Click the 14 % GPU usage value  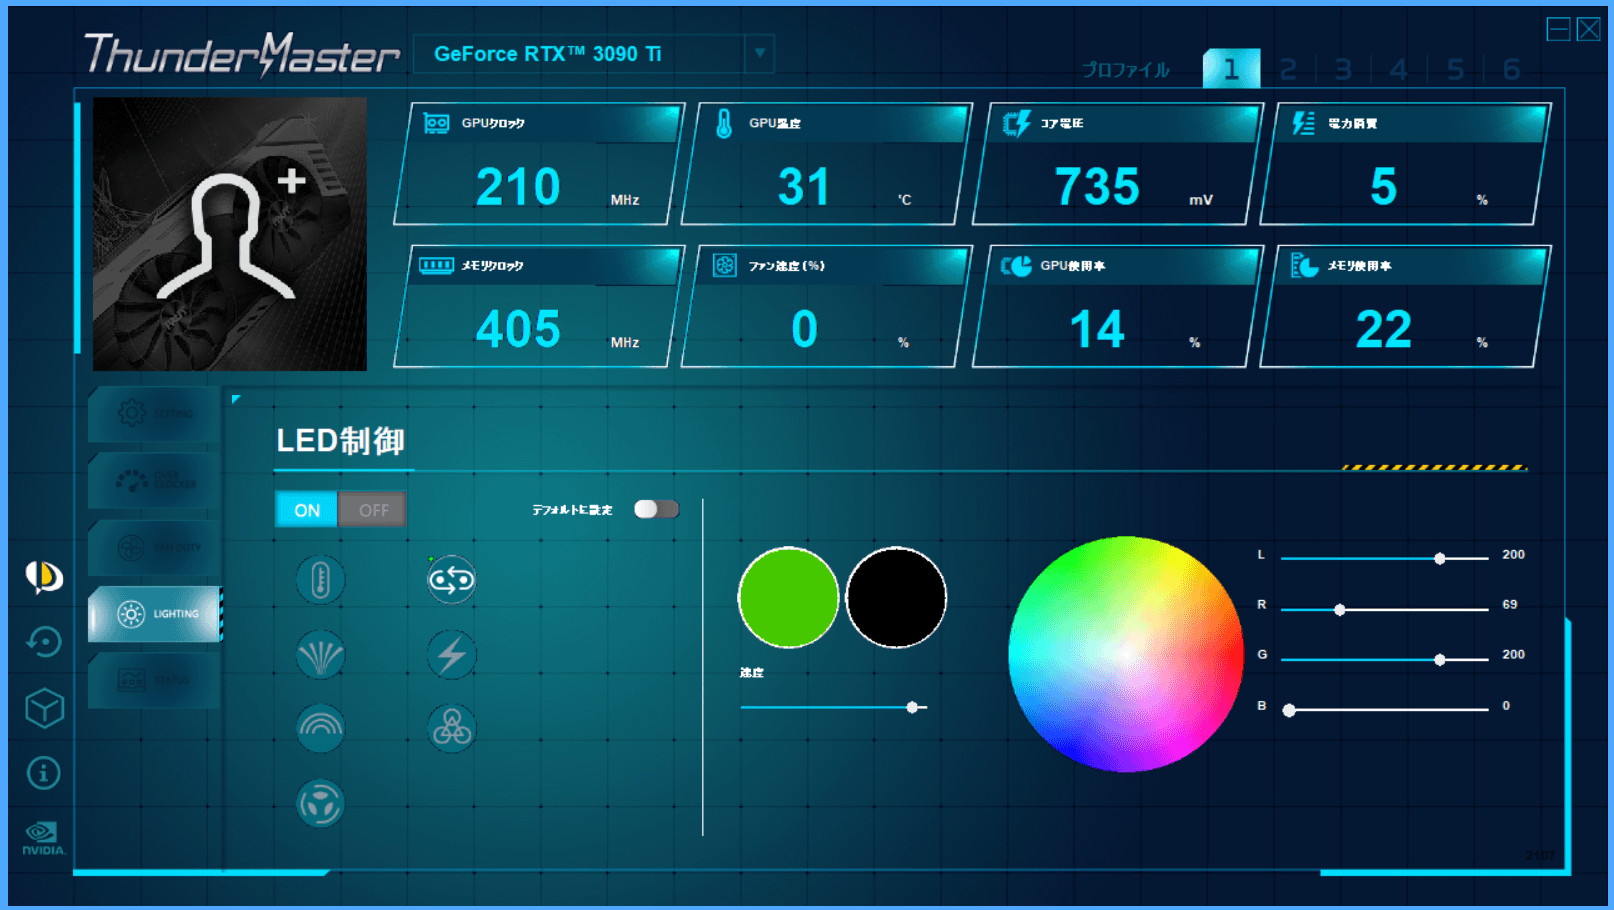pos(1097,329)
